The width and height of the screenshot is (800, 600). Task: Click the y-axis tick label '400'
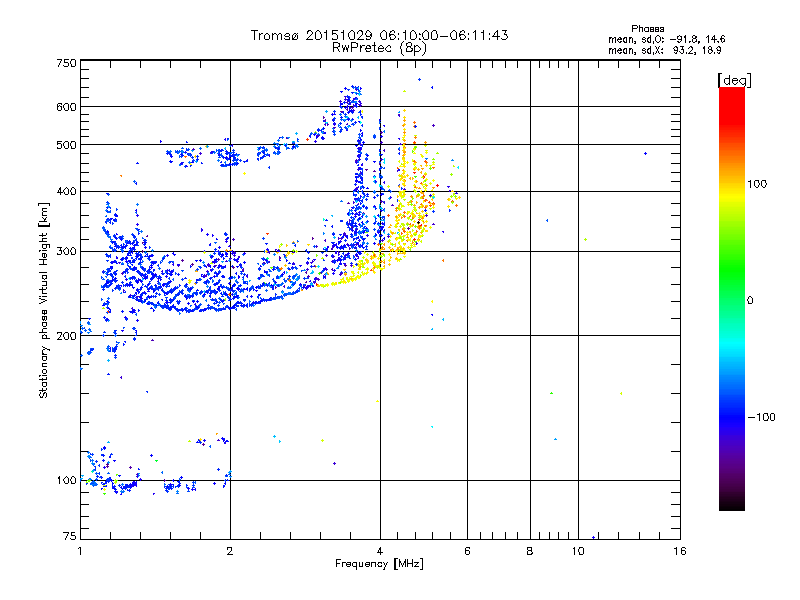(x=66, y=191)
